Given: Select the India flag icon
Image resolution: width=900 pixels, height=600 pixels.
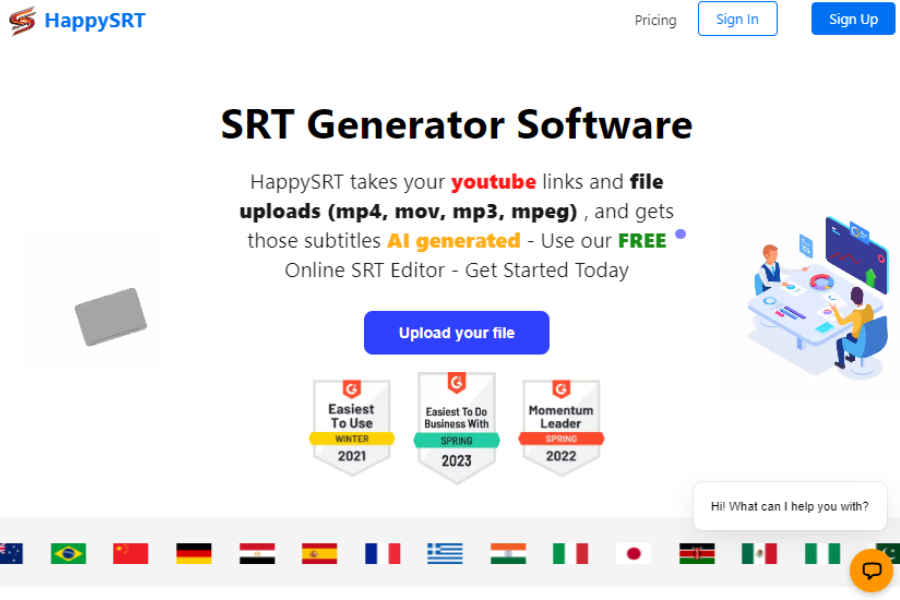Looking at the screenshot, I should [x=508, y=553].
